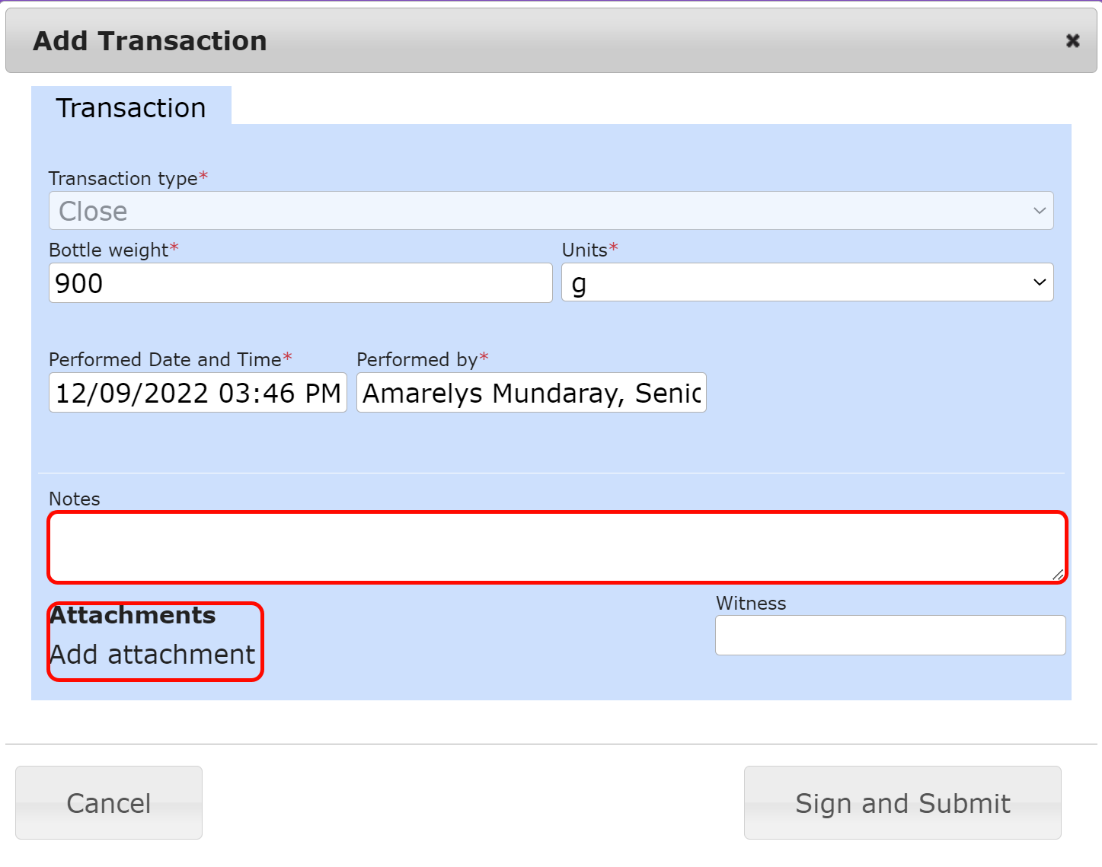The width and height of the screenshot is (1102, 867).
Task: Click the Performed Date and Time field
Action: click(197, 393)
